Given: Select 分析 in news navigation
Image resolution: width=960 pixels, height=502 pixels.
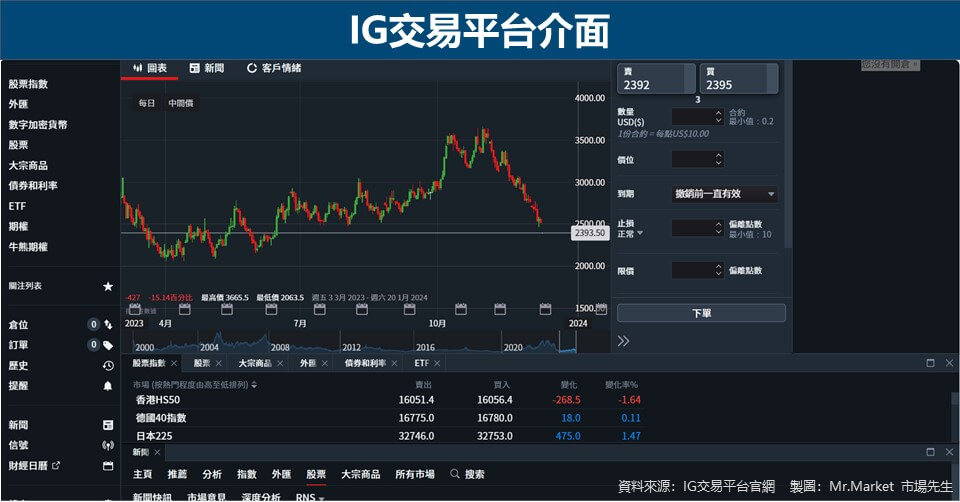Looking at the screenshot, I should [212, 474].
